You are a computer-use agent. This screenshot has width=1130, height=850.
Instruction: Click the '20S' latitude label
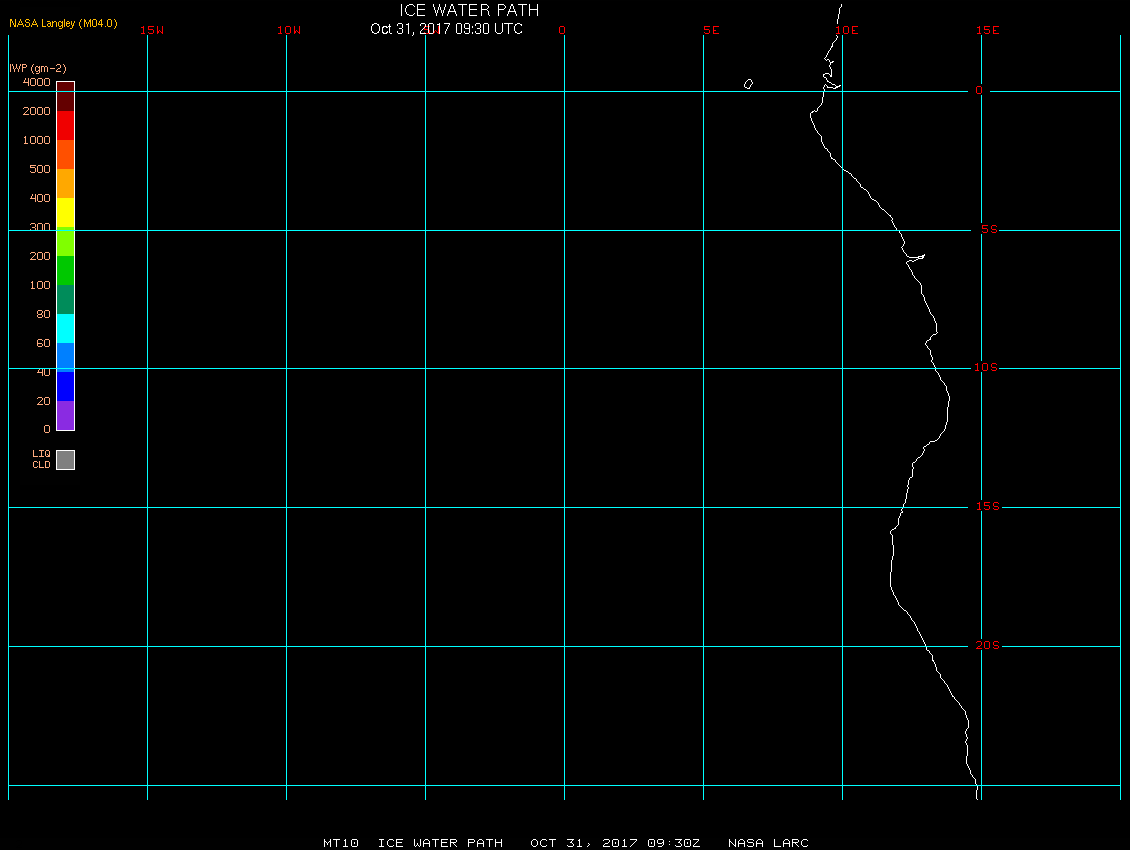click(x=987, y=645)
